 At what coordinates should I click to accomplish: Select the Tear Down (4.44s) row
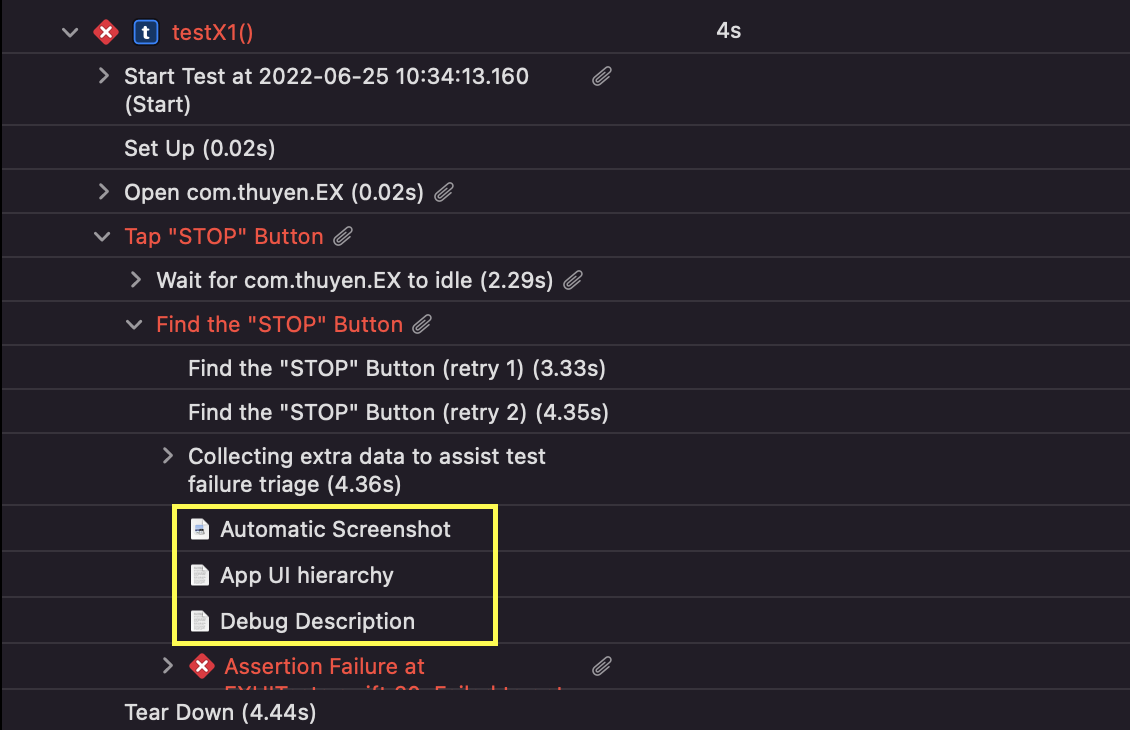point(220,712)
